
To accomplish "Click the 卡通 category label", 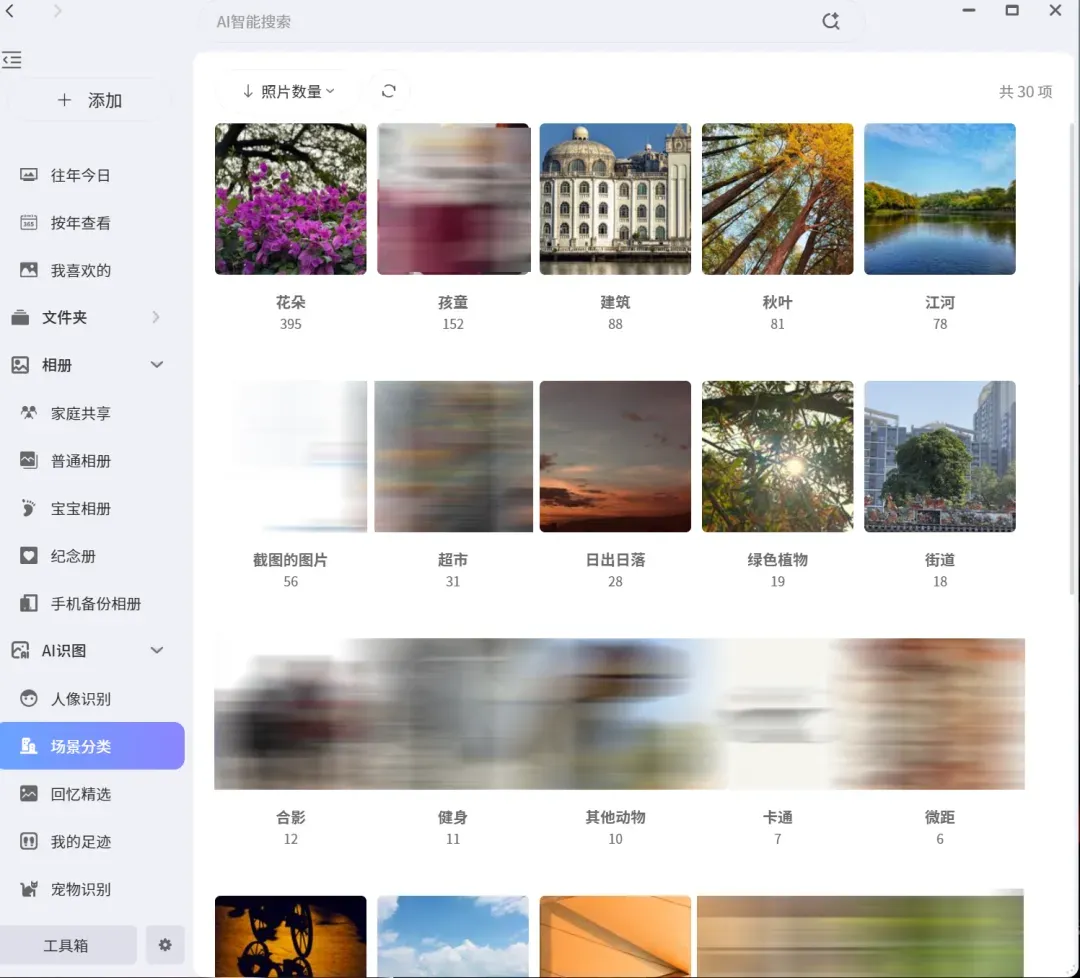I will coord(778,818).
